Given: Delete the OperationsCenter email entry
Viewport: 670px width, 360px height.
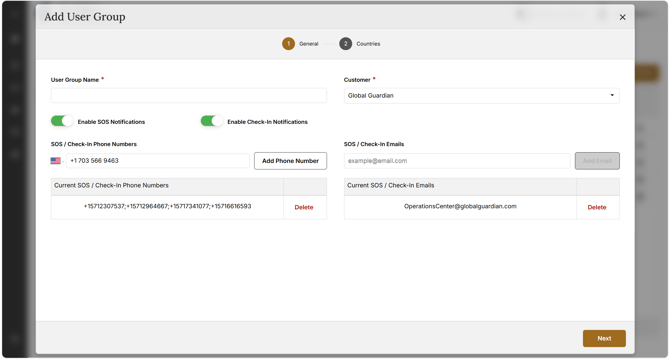Looking at the screenshot, I should [597, 208].
